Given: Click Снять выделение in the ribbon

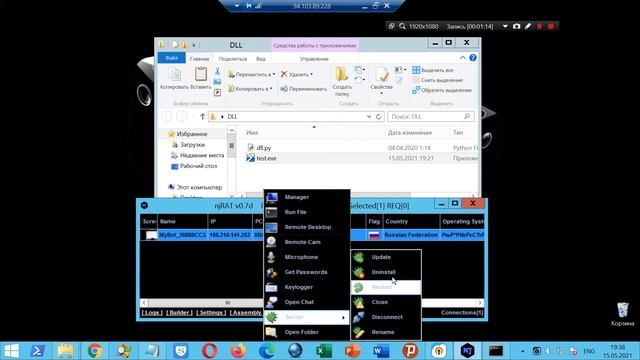Looking at the screenshot, I should pos(437,80).
